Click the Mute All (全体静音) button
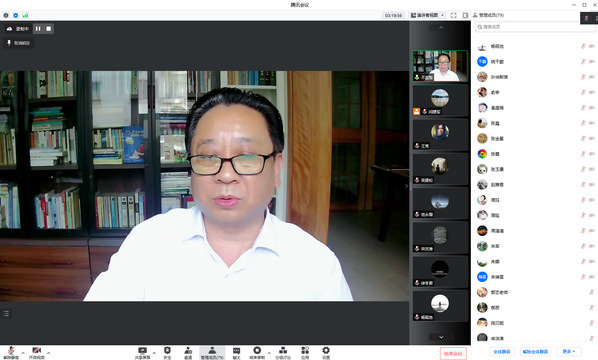This screenshot has width=598, height=360. pos(502,352)
